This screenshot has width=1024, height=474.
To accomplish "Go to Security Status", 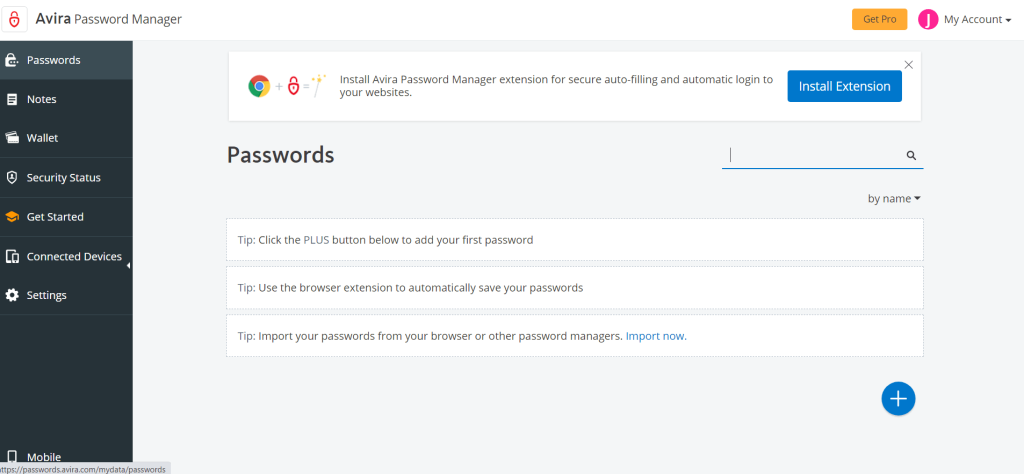I will tap(66, 178).
